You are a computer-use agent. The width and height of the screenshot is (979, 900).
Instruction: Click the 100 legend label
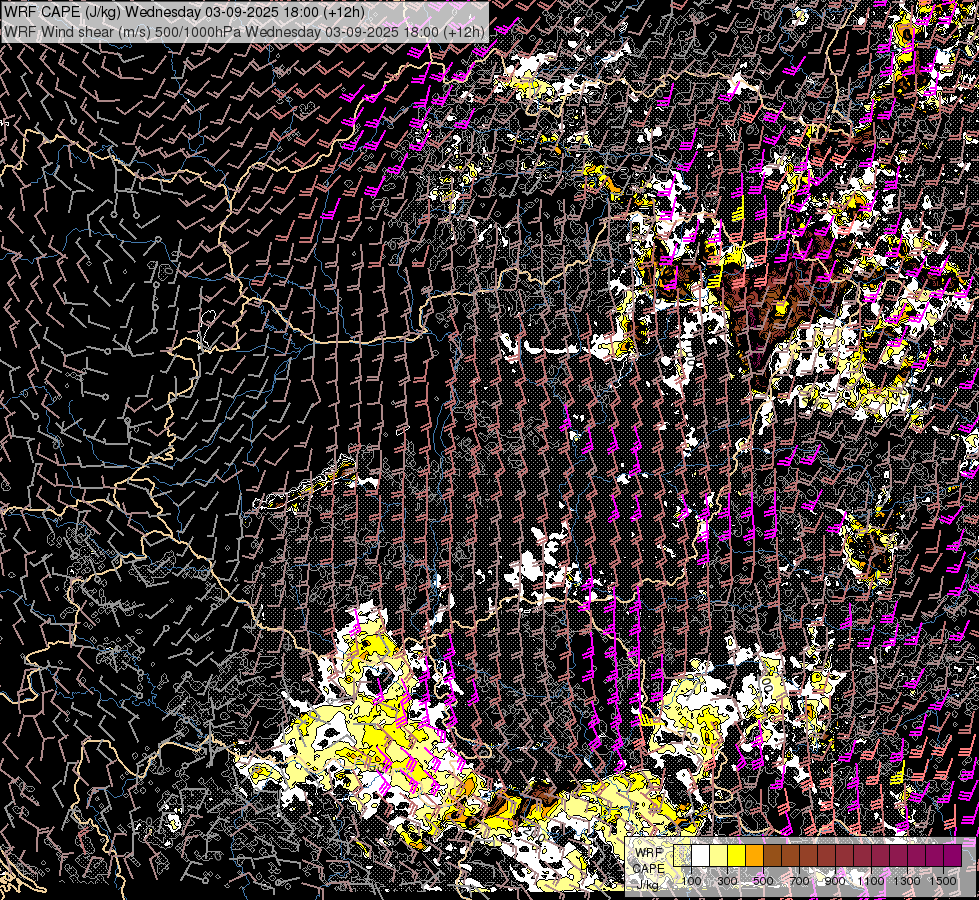click(x=691, y=881)
